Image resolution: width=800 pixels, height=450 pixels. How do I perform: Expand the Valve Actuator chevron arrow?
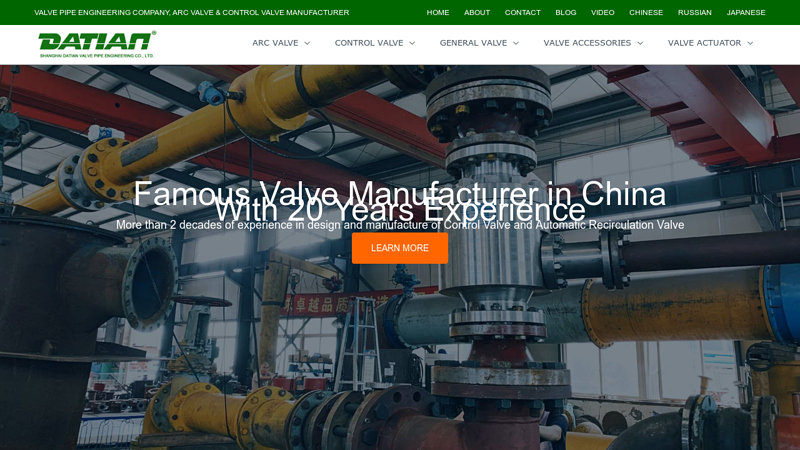click(x=750, y=43)
